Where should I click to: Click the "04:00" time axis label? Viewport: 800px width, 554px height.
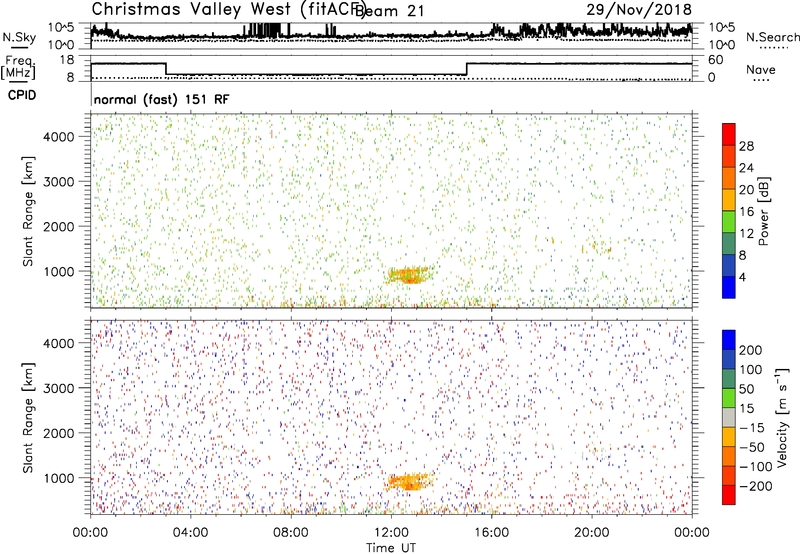(190, 533)
